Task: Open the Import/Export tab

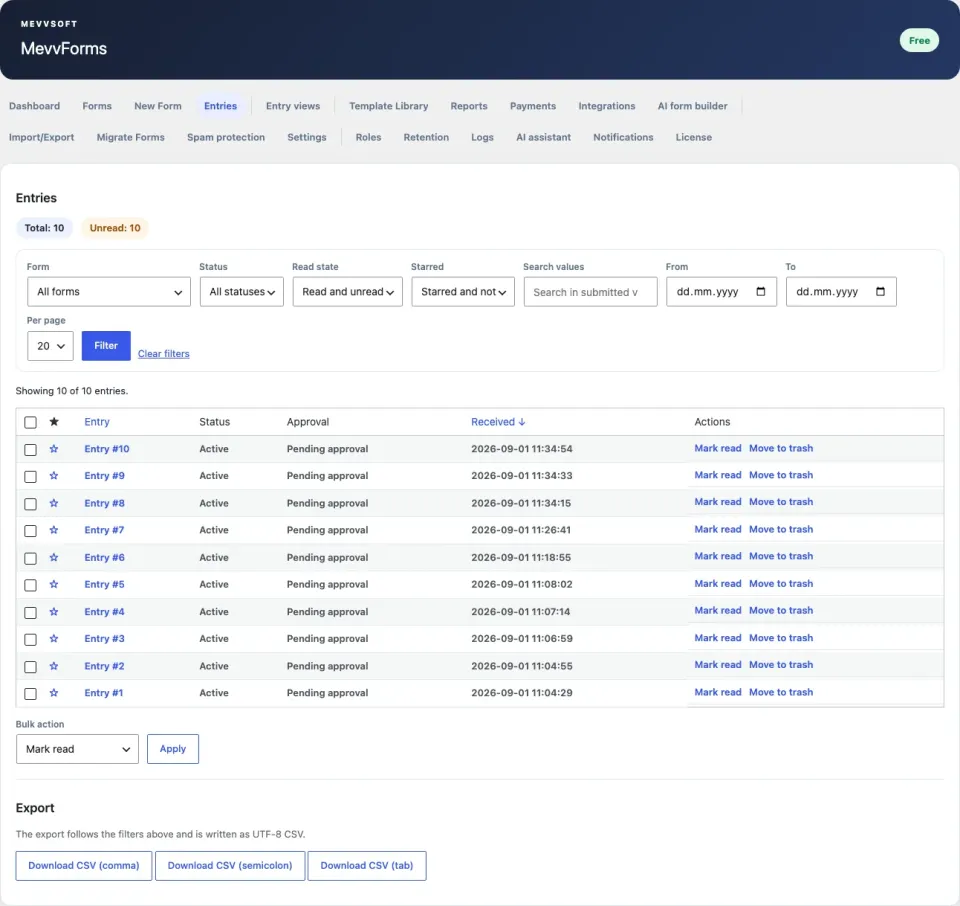Action: (x=41, y=137)
